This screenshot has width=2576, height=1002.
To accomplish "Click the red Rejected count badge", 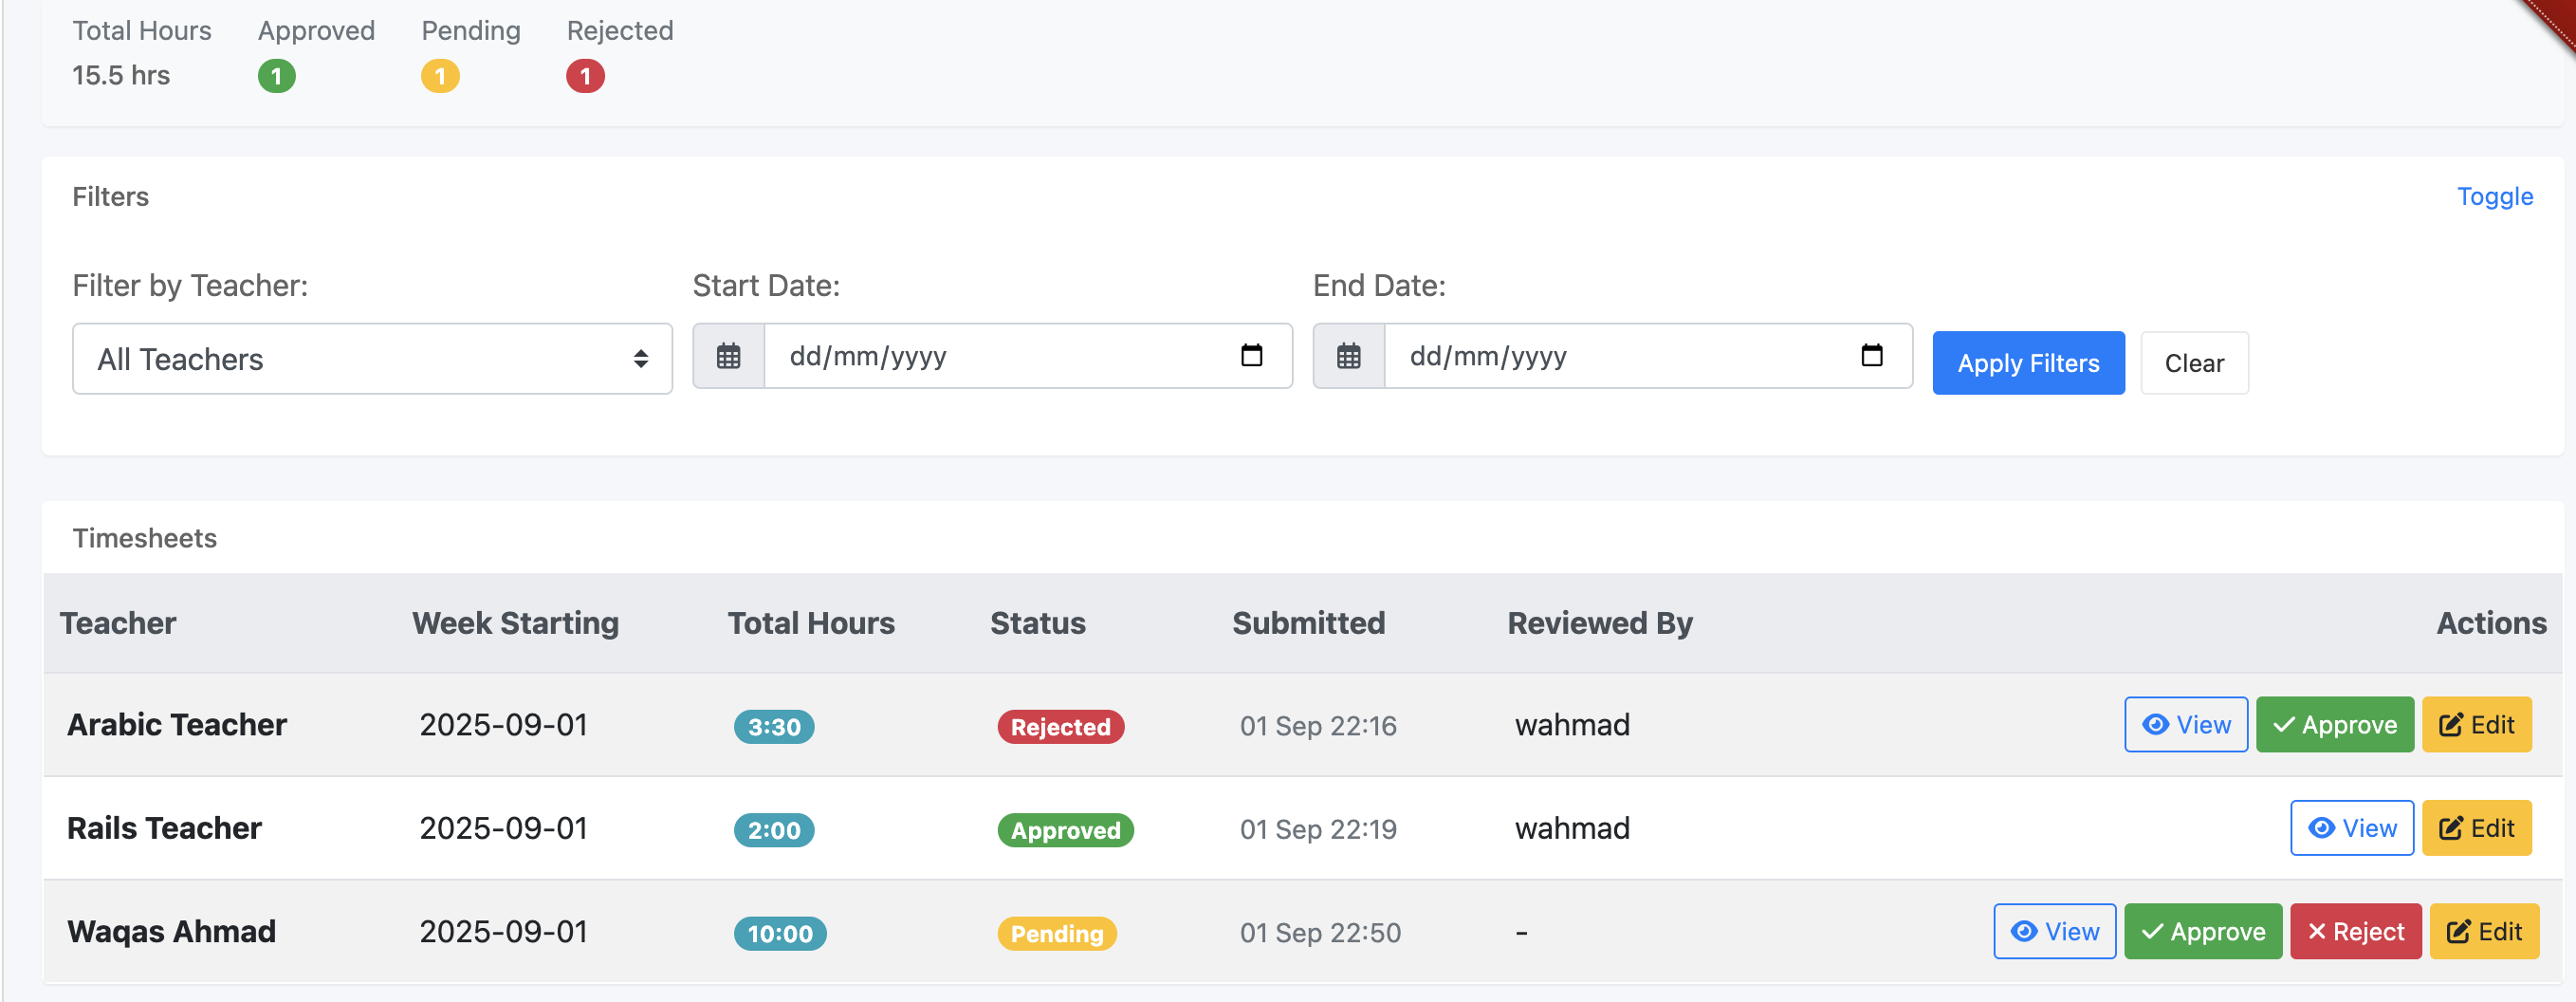I will [585, 76].
